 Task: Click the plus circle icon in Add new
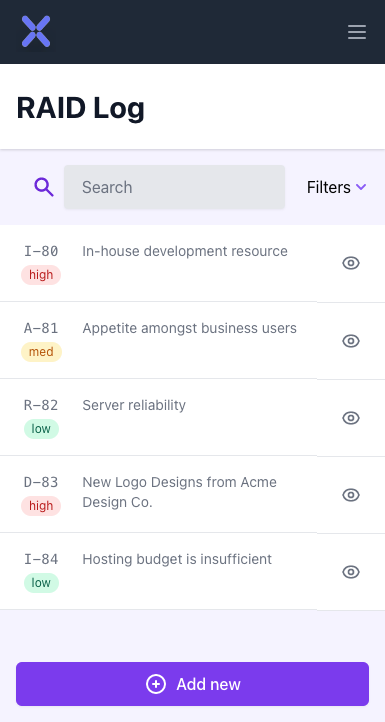(x=156, y=684)
